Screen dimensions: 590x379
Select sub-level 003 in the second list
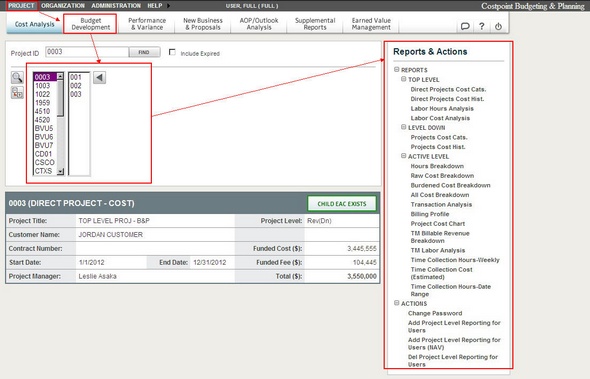tap(79, 94)
